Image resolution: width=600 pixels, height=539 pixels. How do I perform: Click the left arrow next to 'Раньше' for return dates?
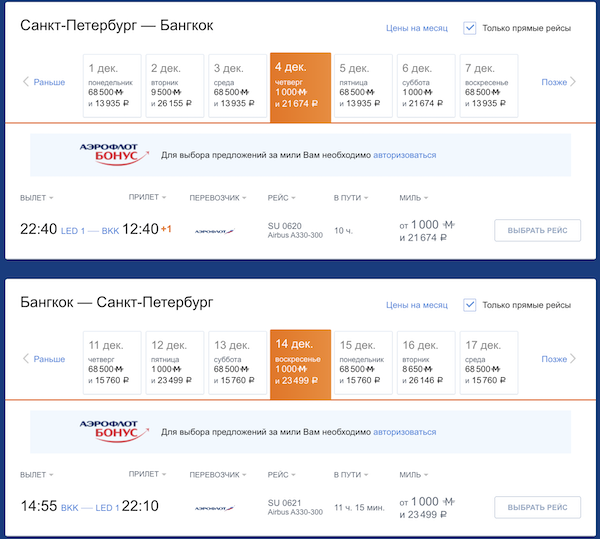[26, 359]
